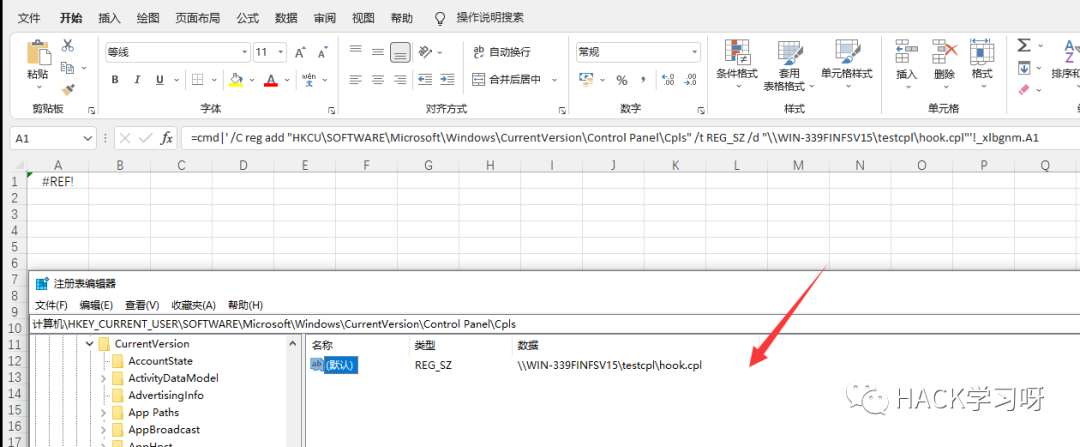1080x447 pixels.
Task: Switch to the 公式 ribbon tab
Action: coord(247,18)
